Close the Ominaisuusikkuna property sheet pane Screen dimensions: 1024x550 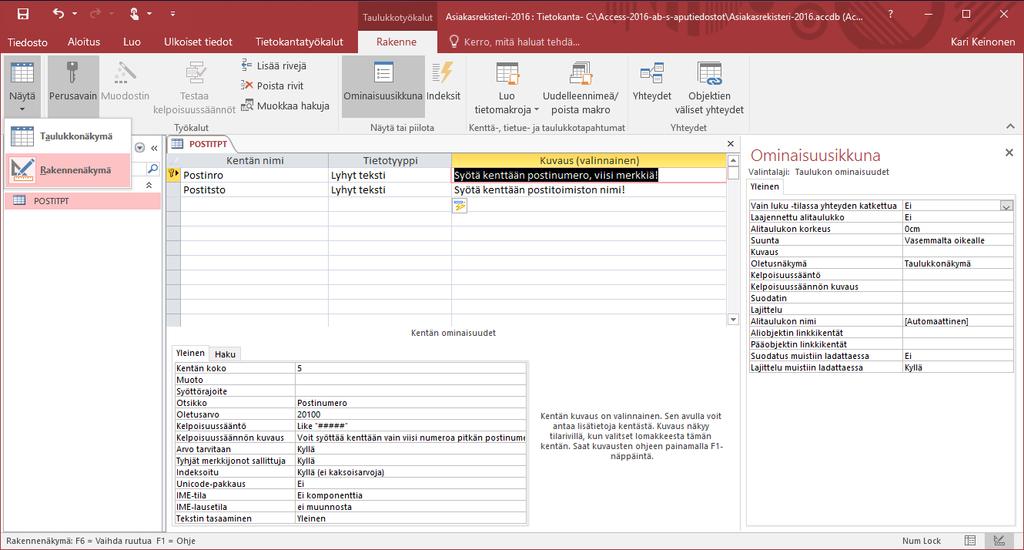click(1009, 152)
